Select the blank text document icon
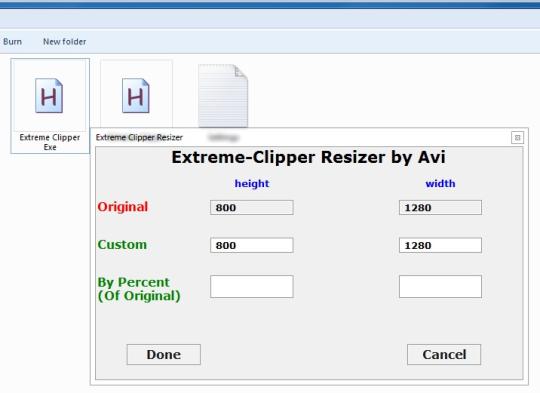 pyautogui.click(x=223, y=96)
